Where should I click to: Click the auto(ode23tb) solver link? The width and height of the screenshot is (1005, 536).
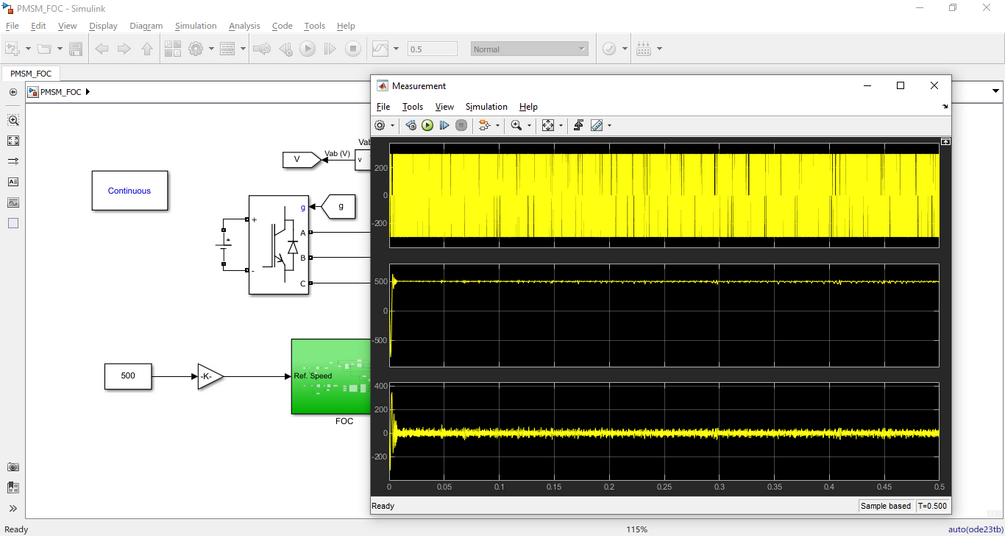click(974, 530)
